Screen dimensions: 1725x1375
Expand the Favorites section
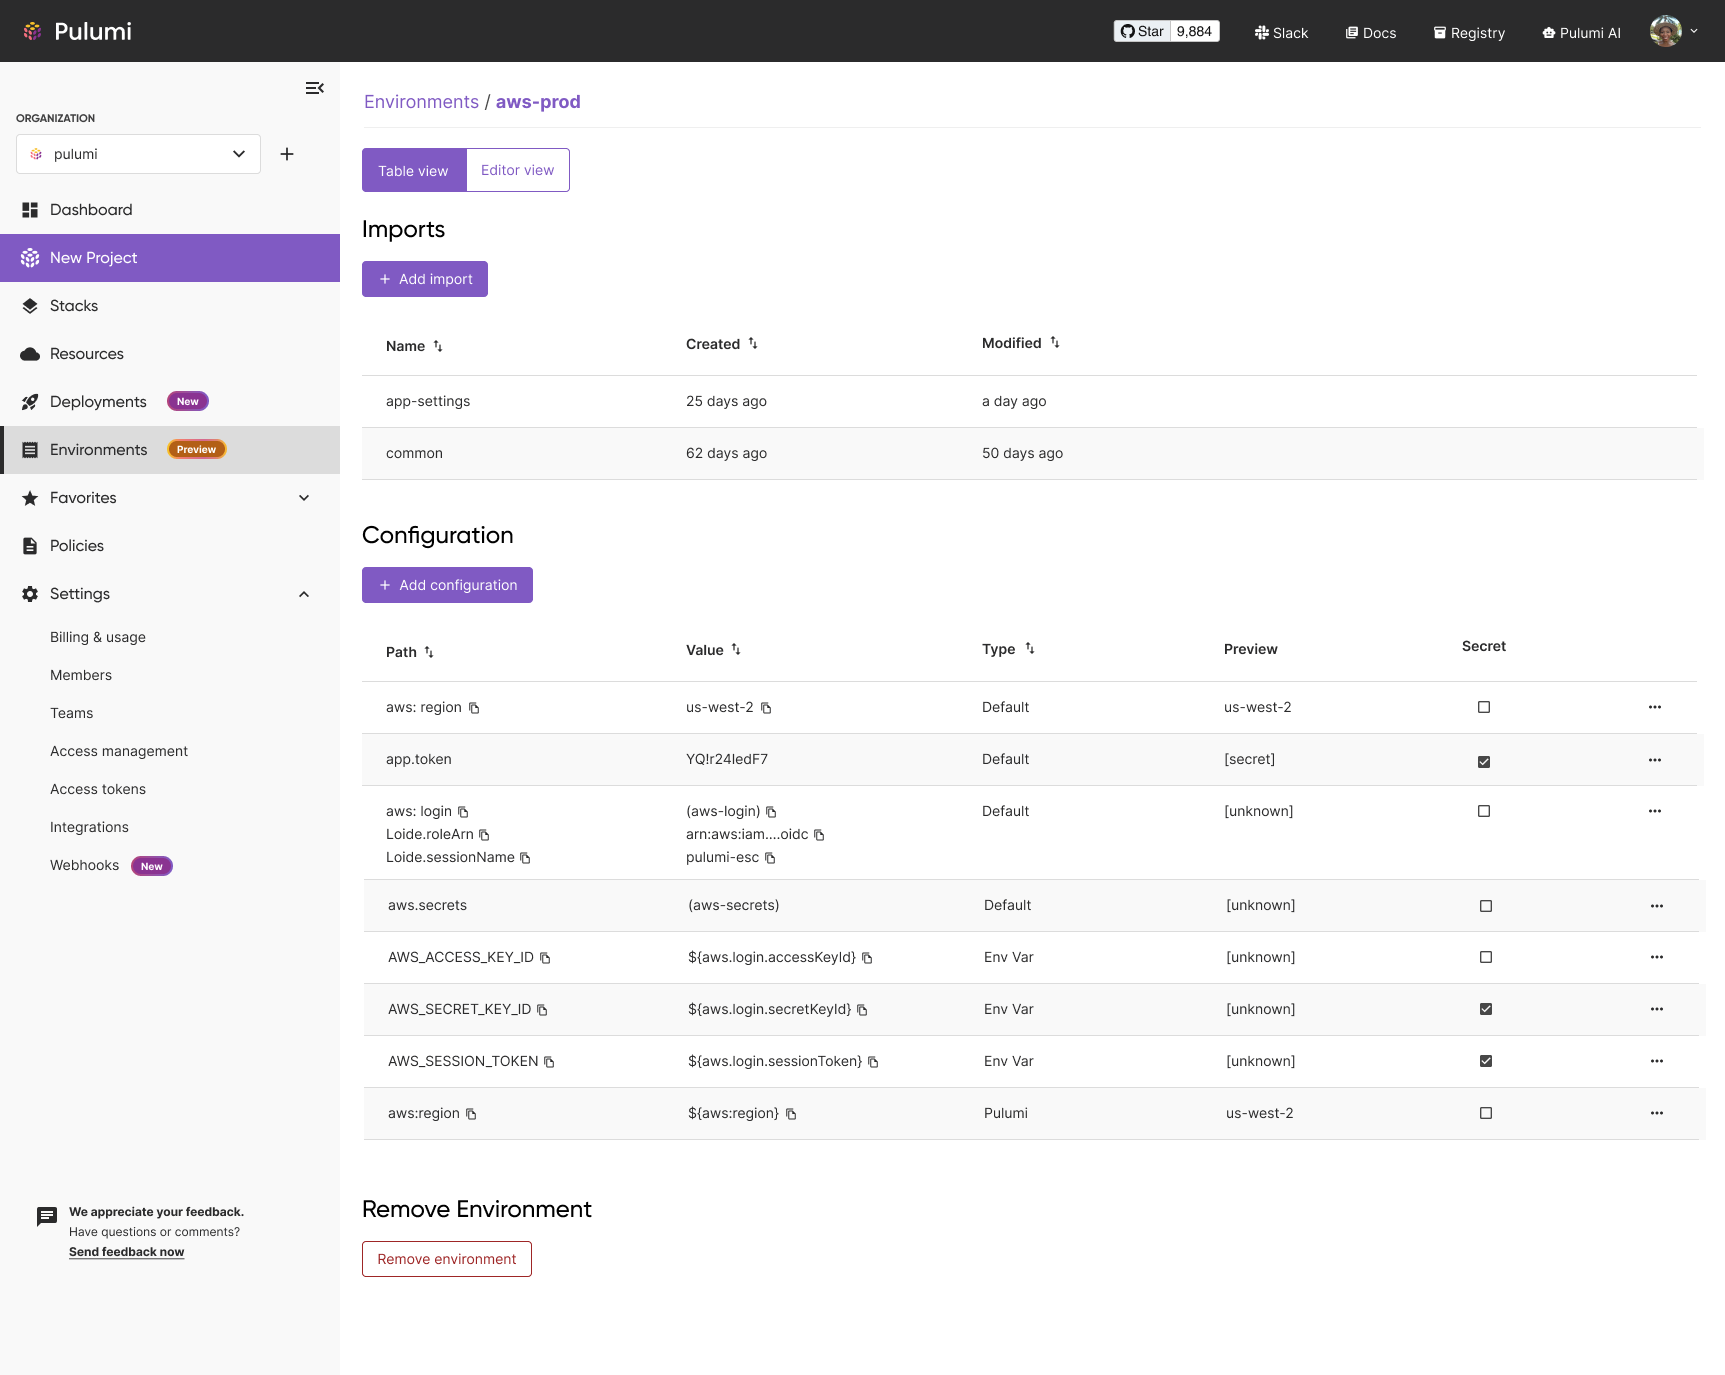(304, 498)
